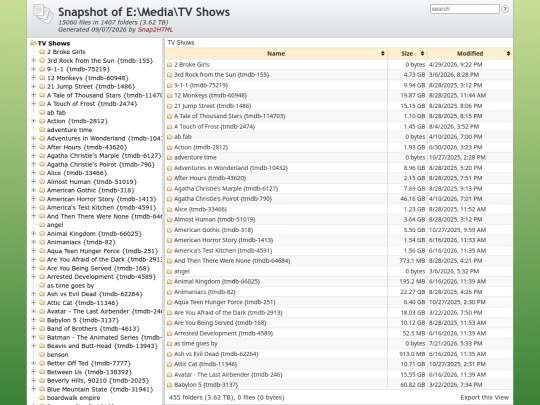
Task: Click 2 Broke Girls folder icon in tree
Action: 42,52
